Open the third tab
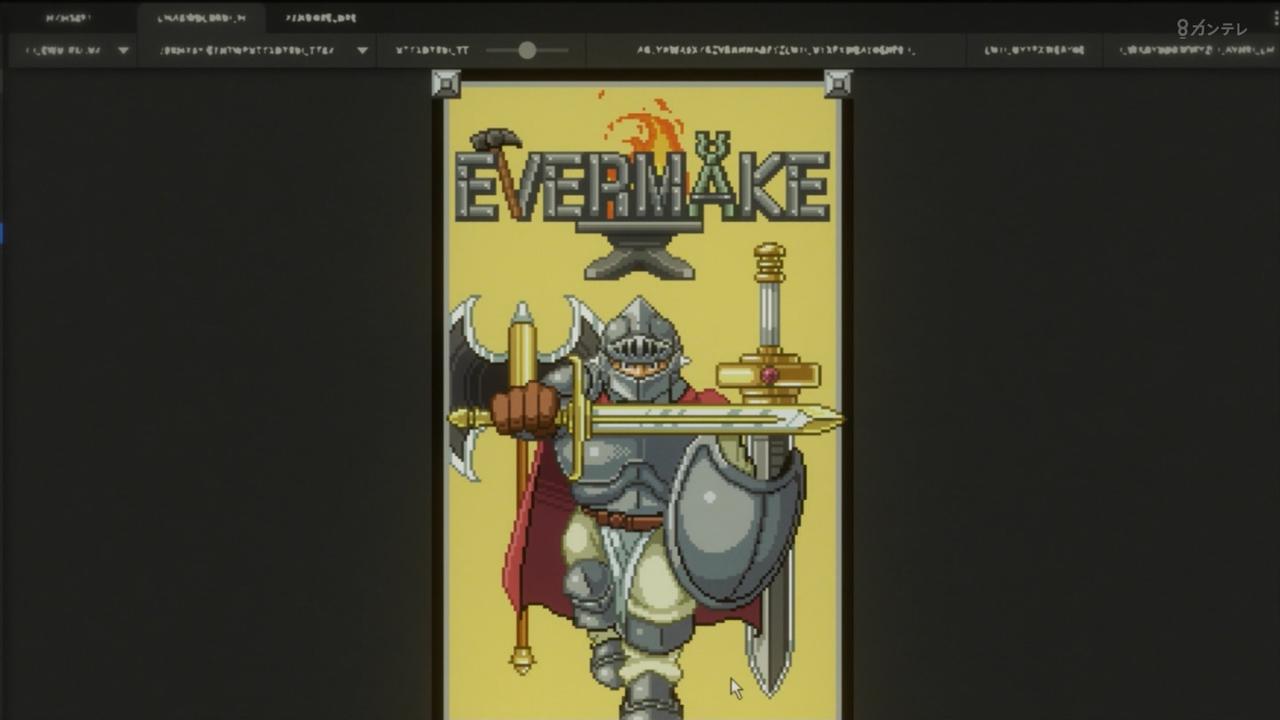Screen dimensions: 1280x720 pyautogui.click(x=320, y=18)
